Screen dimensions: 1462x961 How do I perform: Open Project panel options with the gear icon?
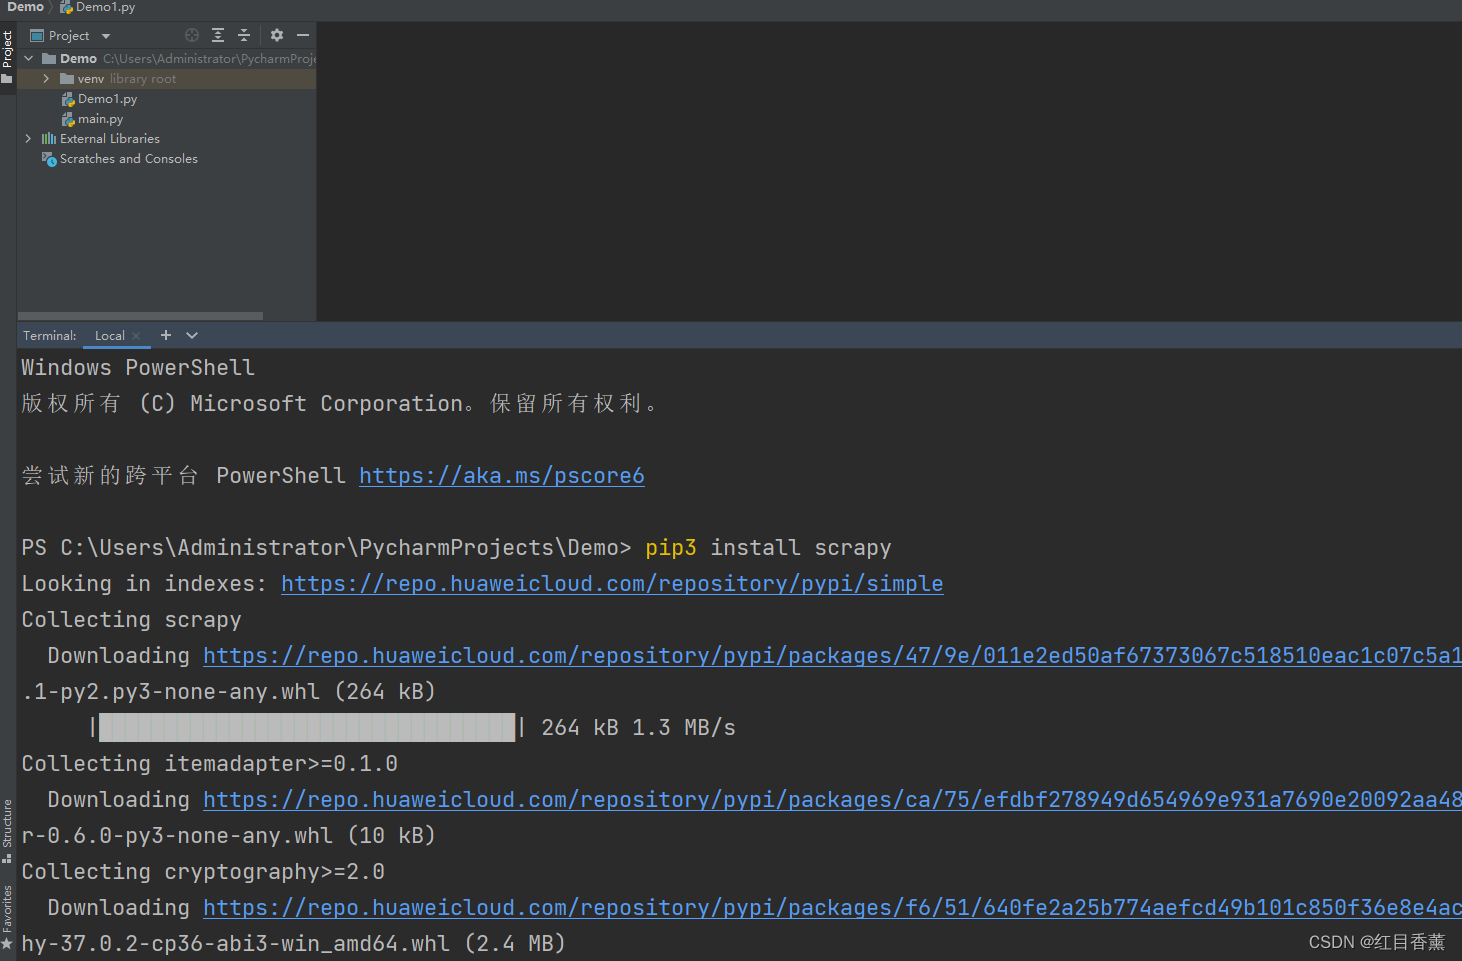[x=276, y=34]
